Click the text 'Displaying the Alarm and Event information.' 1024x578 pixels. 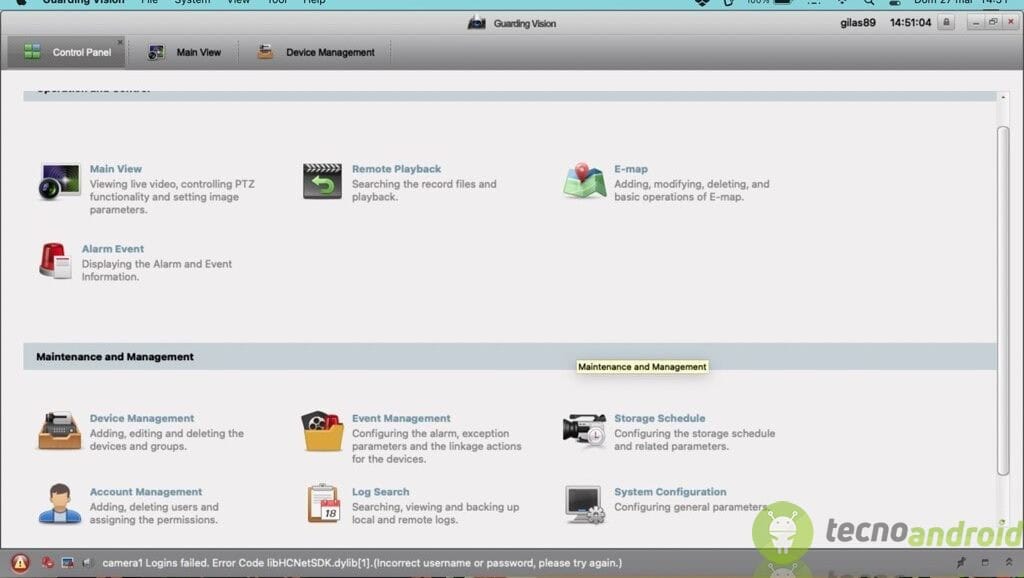click(x=157, y=270)
